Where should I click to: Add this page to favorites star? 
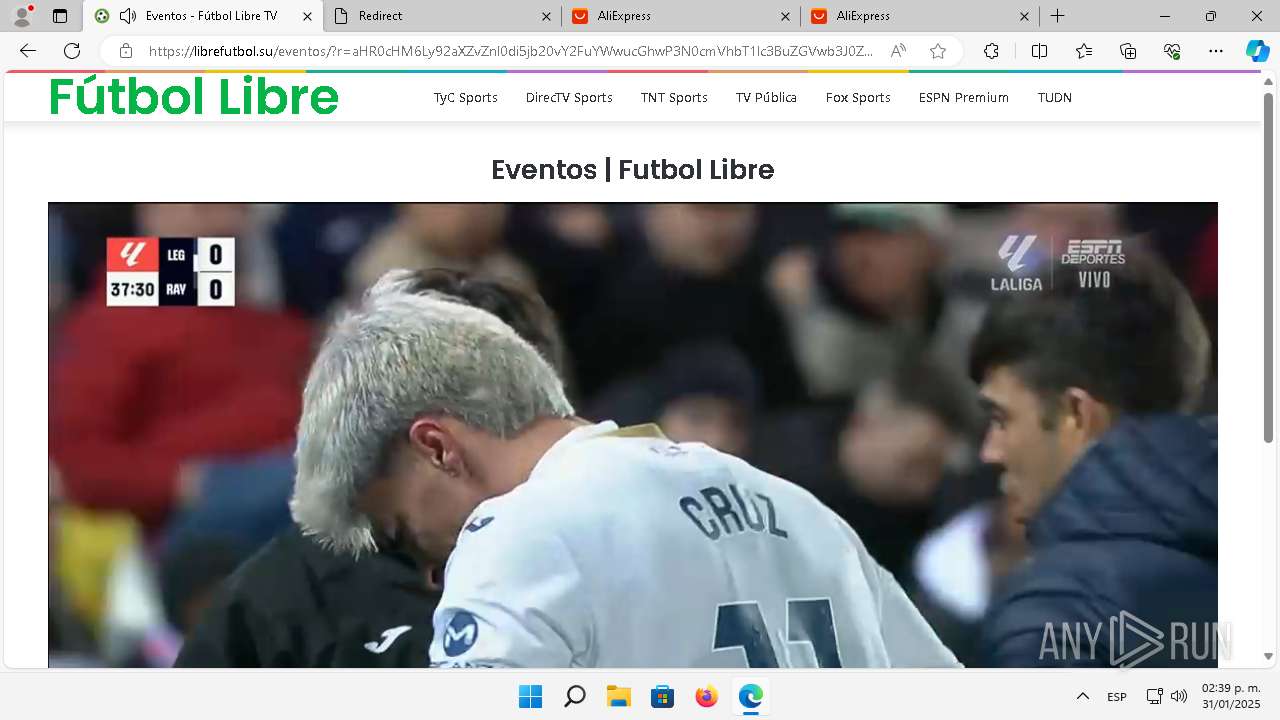938,51
